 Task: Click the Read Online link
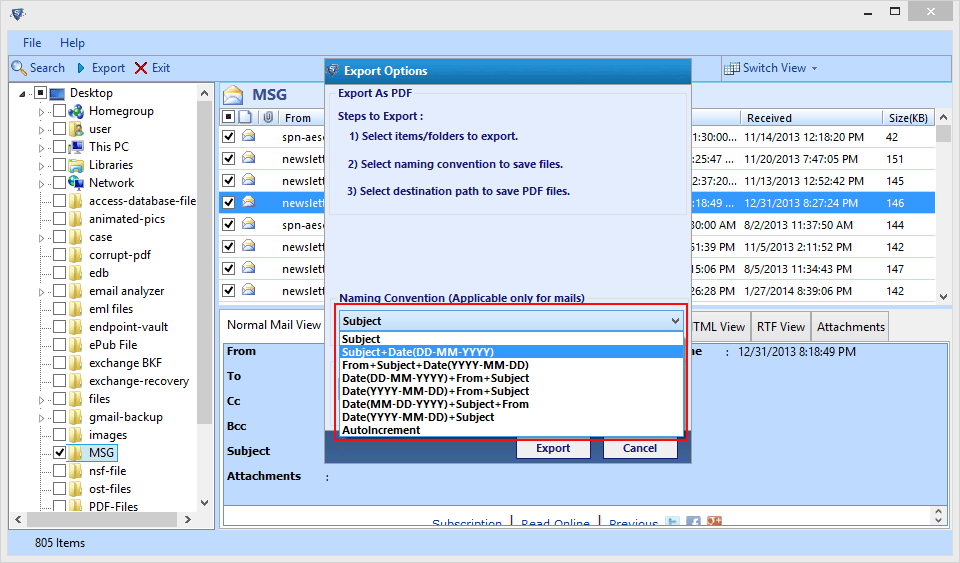pyautogui.click(x=555, y=523)
